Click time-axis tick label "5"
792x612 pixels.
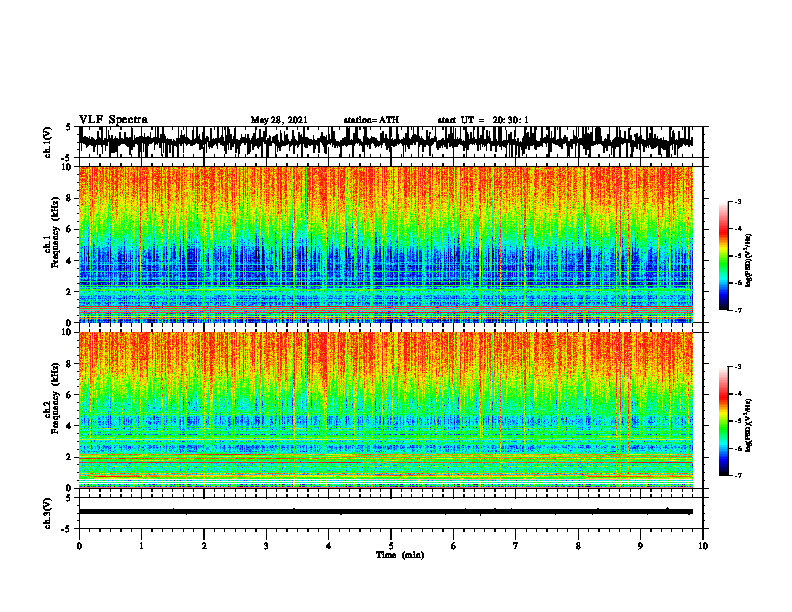coord(391,546)
